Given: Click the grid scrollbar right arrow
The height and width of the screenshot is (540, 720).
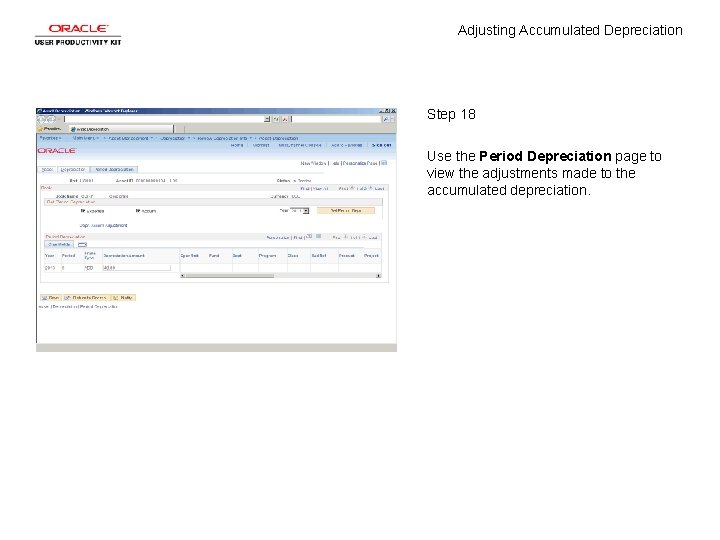Looking at the screenshot, I should pyautogui.click(x=378, y=276).
